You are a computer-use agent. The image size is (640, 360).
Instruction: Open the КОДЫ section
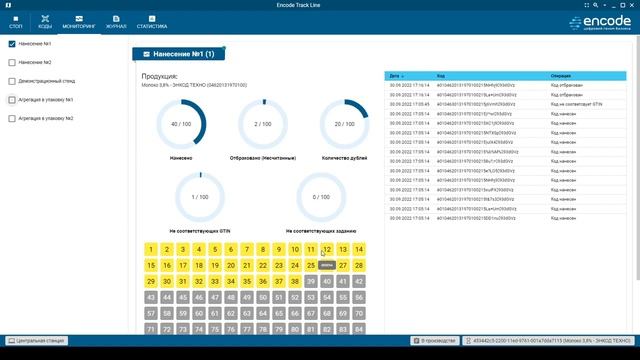tap(45, 22)
